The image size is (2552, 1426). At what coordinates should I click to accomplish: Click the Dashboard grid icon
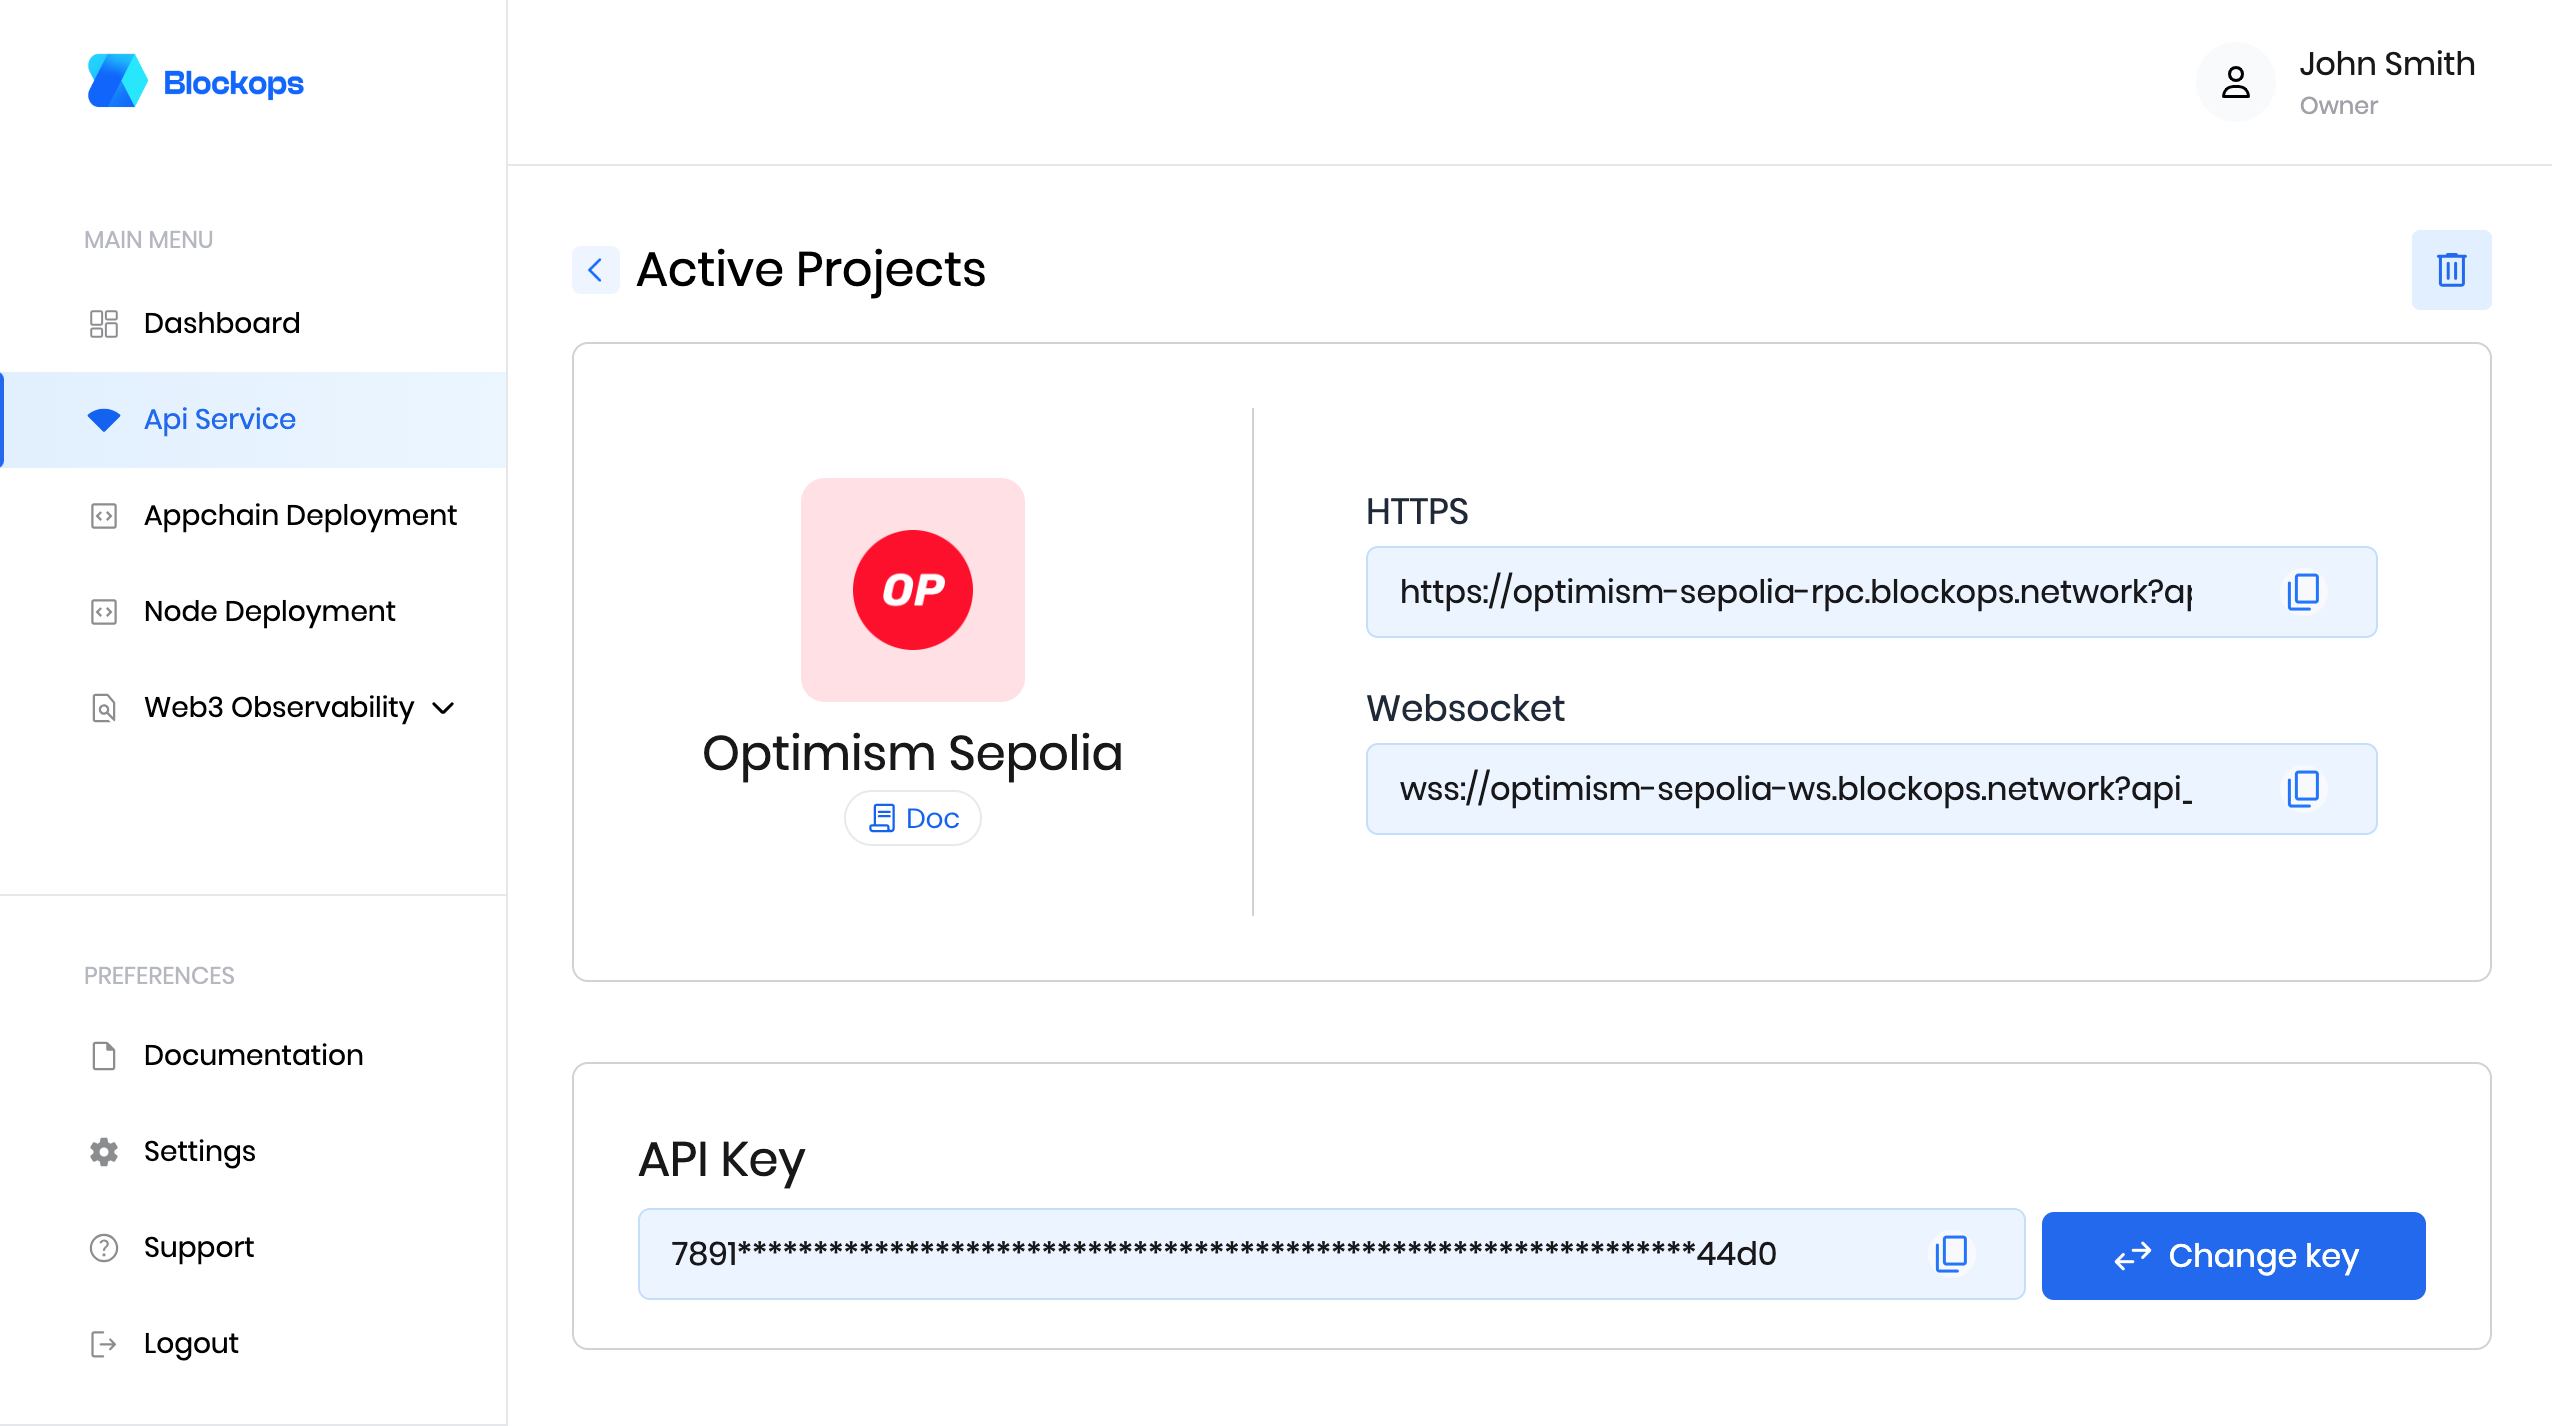(104, 323)
